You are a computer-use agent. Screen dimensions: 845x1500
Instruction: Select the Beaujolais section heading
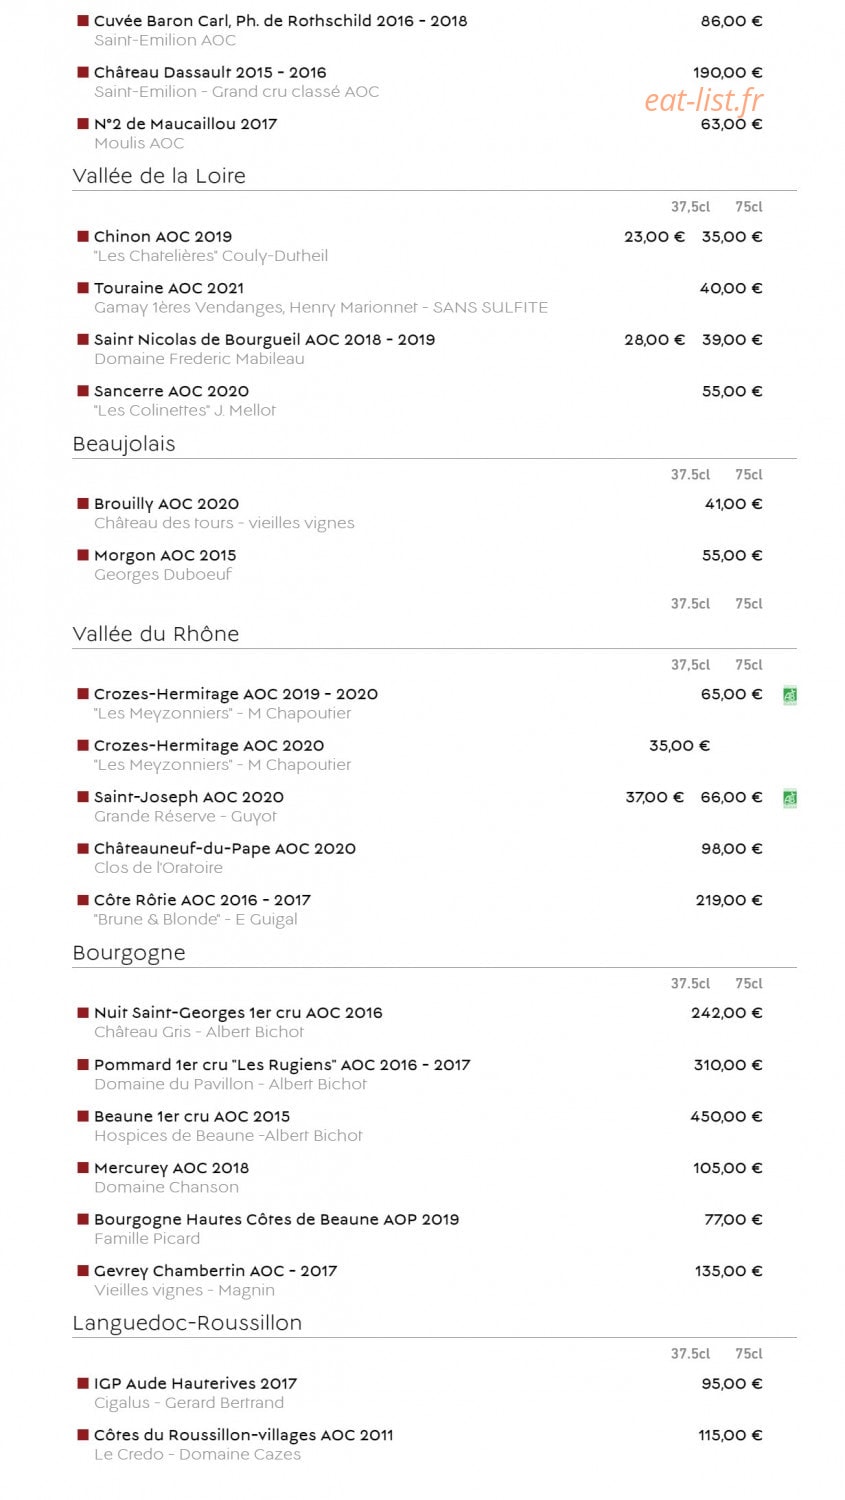click(x=124, y=444)
